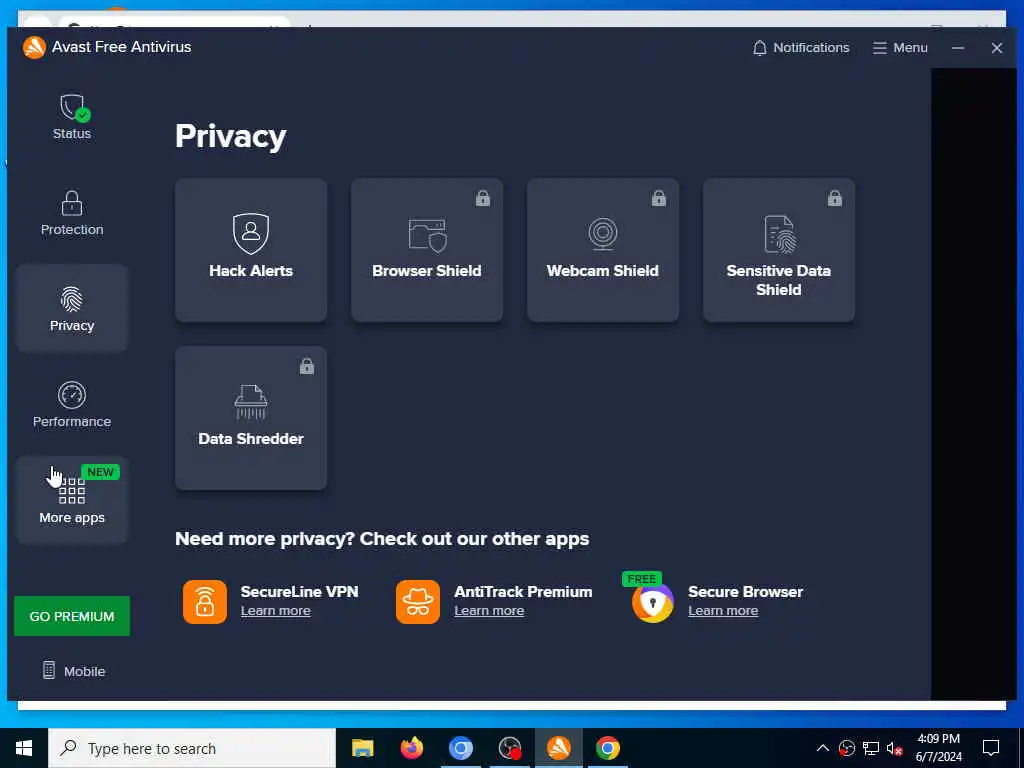
Task: Open the Menu hamburger button
Action: point(900,48)
